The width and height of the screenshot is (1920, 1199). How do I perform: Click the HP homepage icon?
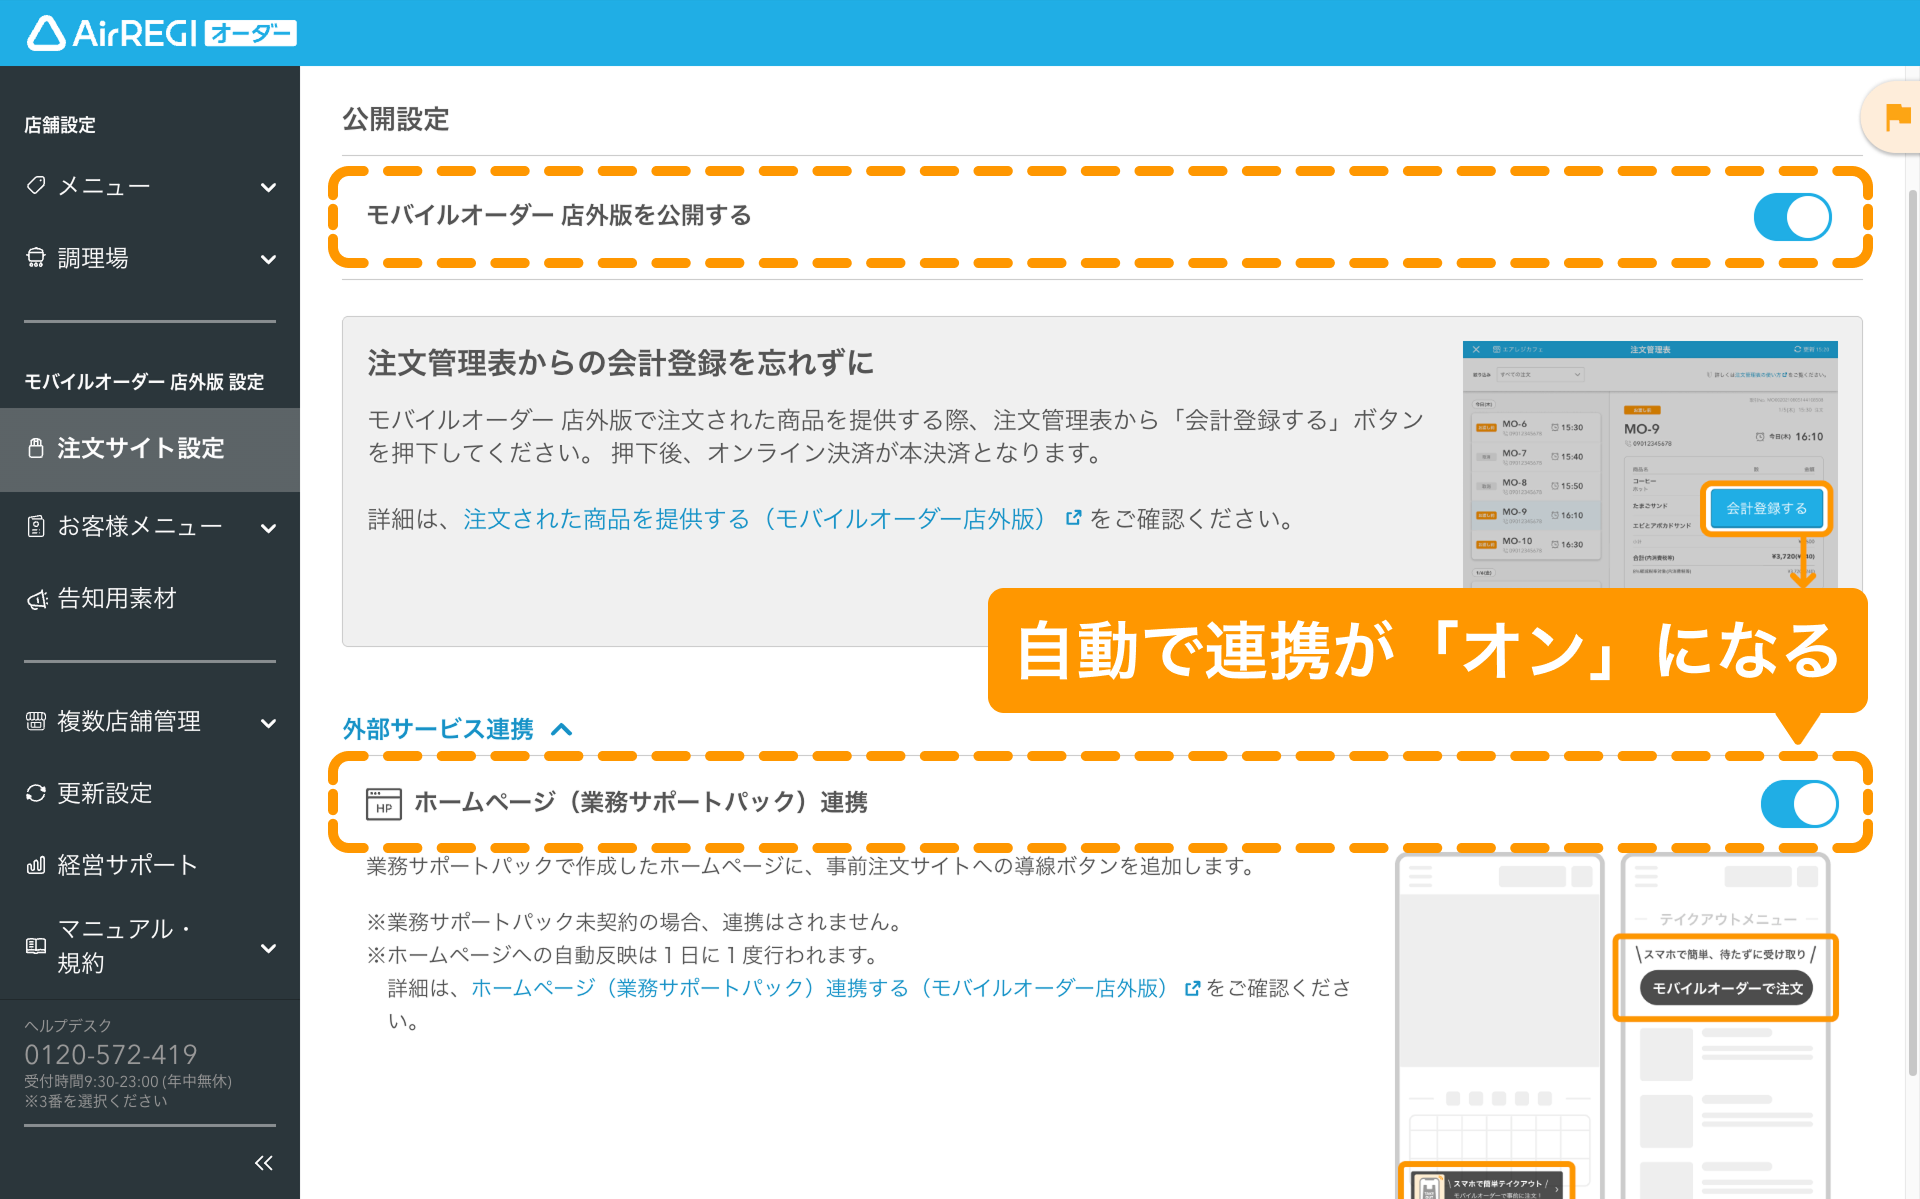(x=384, y=803)
